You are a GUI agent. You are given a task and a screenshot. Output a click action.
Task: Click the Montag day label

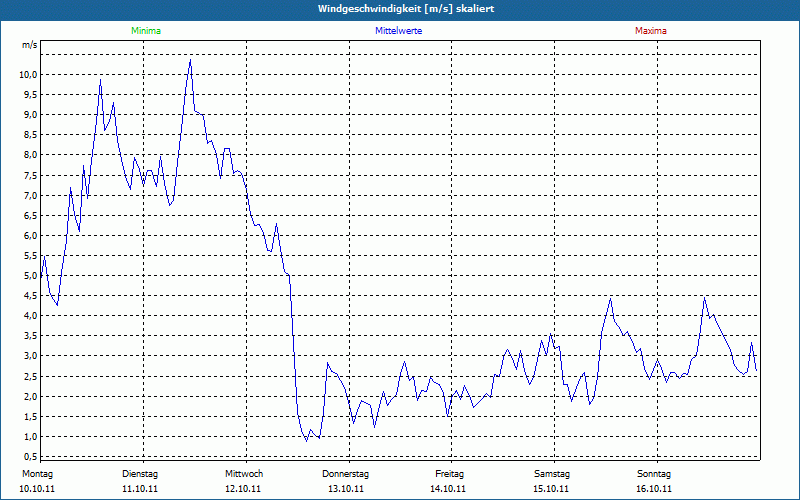[x=37, y=474]
